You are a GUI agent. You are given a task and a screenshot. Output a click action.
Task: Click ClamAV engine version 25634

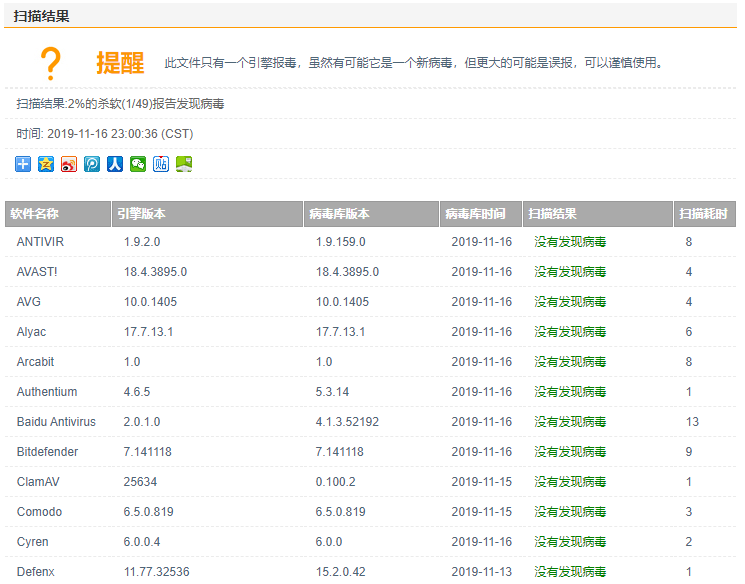[x=140, y=481]
